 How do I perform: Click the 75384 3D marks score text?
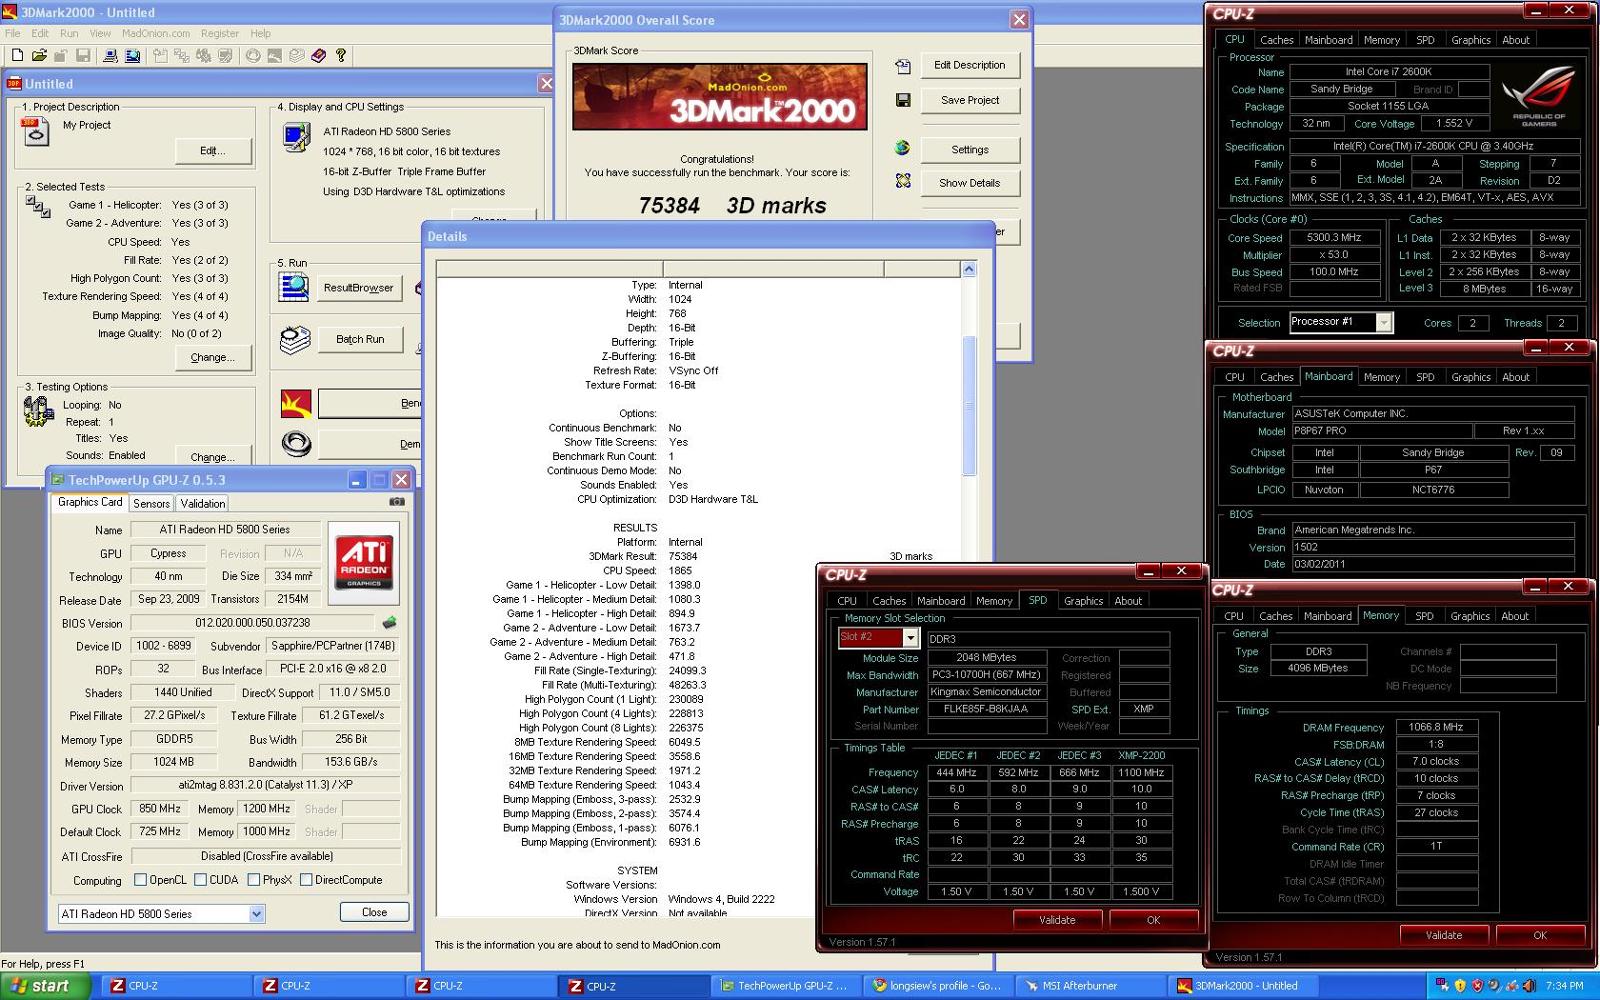coord(732,206)
